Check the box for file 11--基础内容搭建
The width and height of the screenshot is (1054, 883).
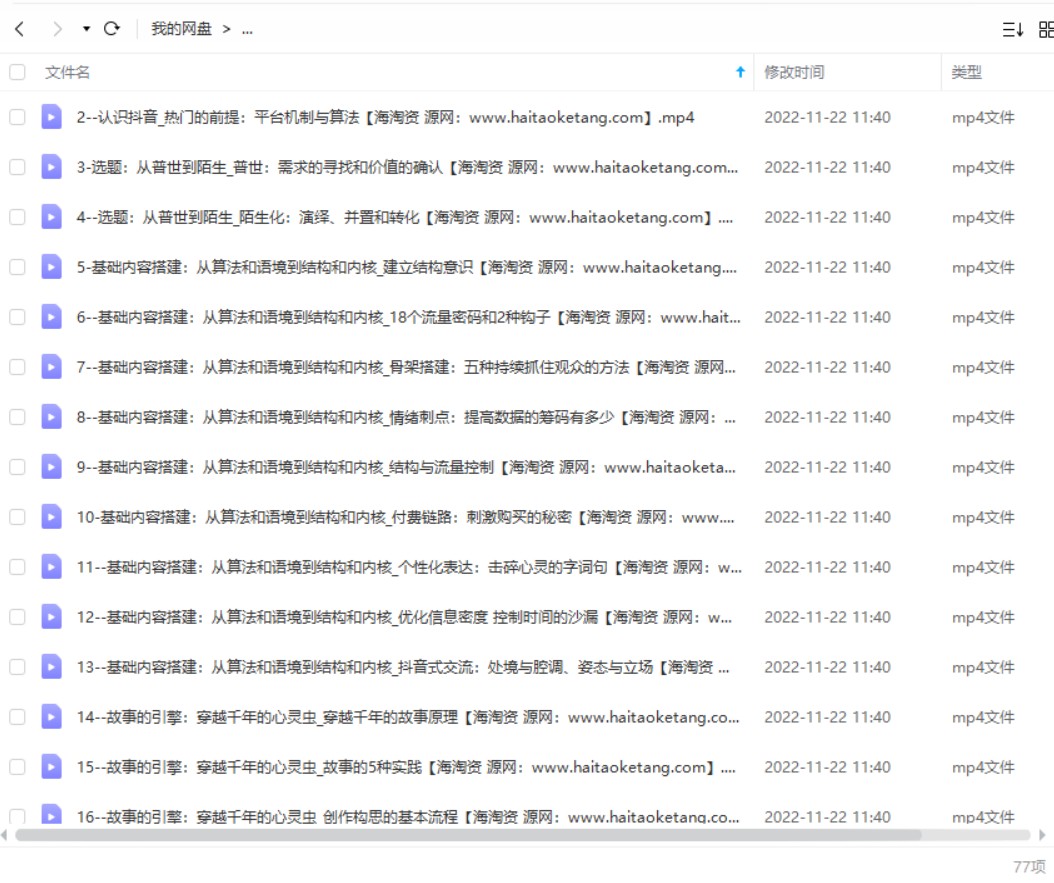click(17, 566)
